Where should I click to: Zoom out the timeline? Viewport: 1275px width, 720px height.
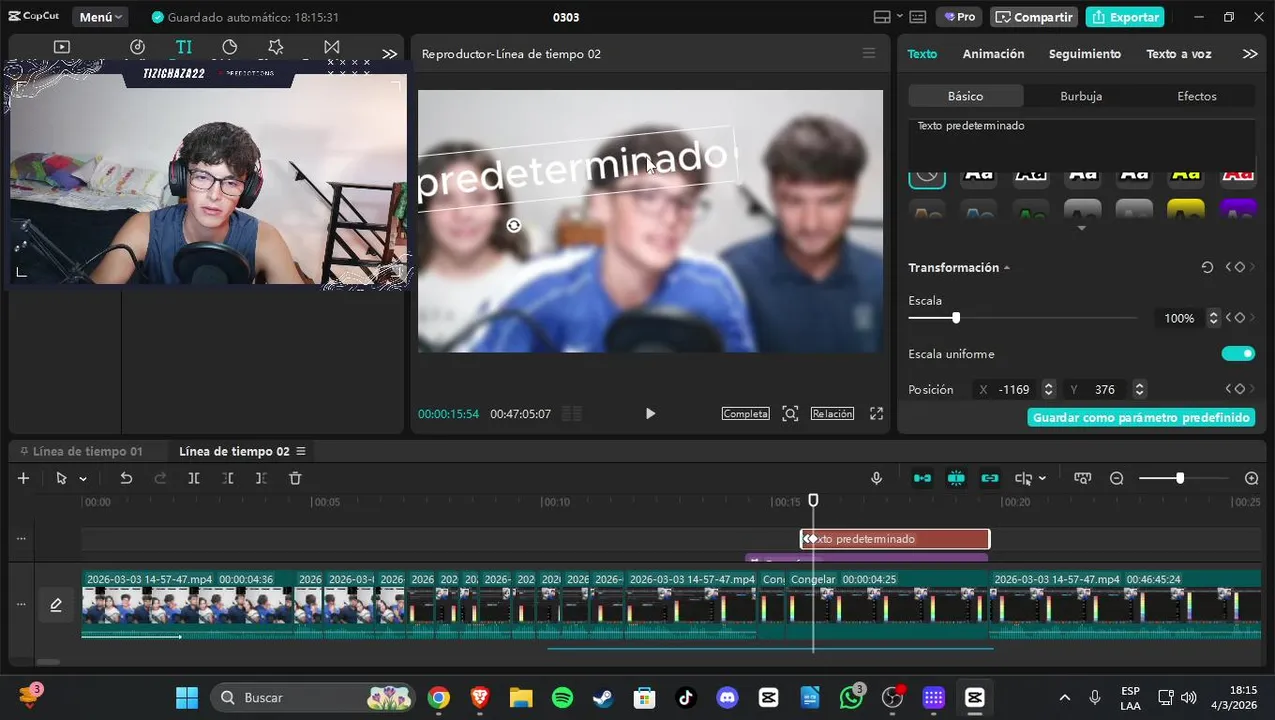1117,479
